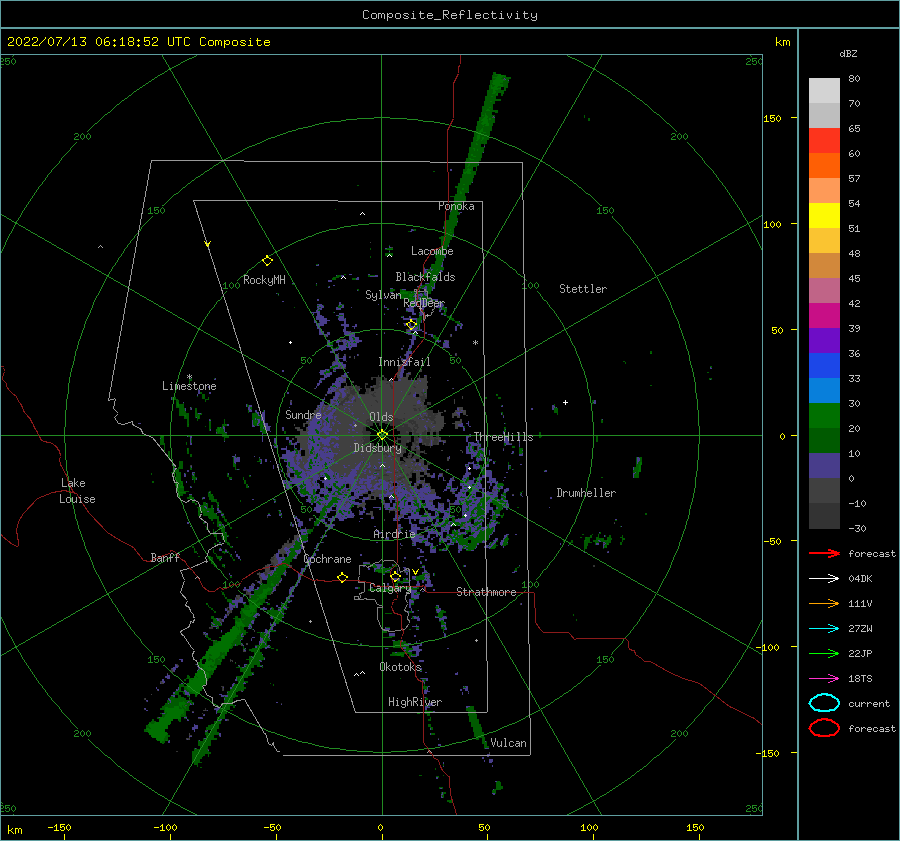The width and height of the screenshot is (900, 841).
Task: Click the yellow diamond marker near Cochrane
Action: coord(342,577)
